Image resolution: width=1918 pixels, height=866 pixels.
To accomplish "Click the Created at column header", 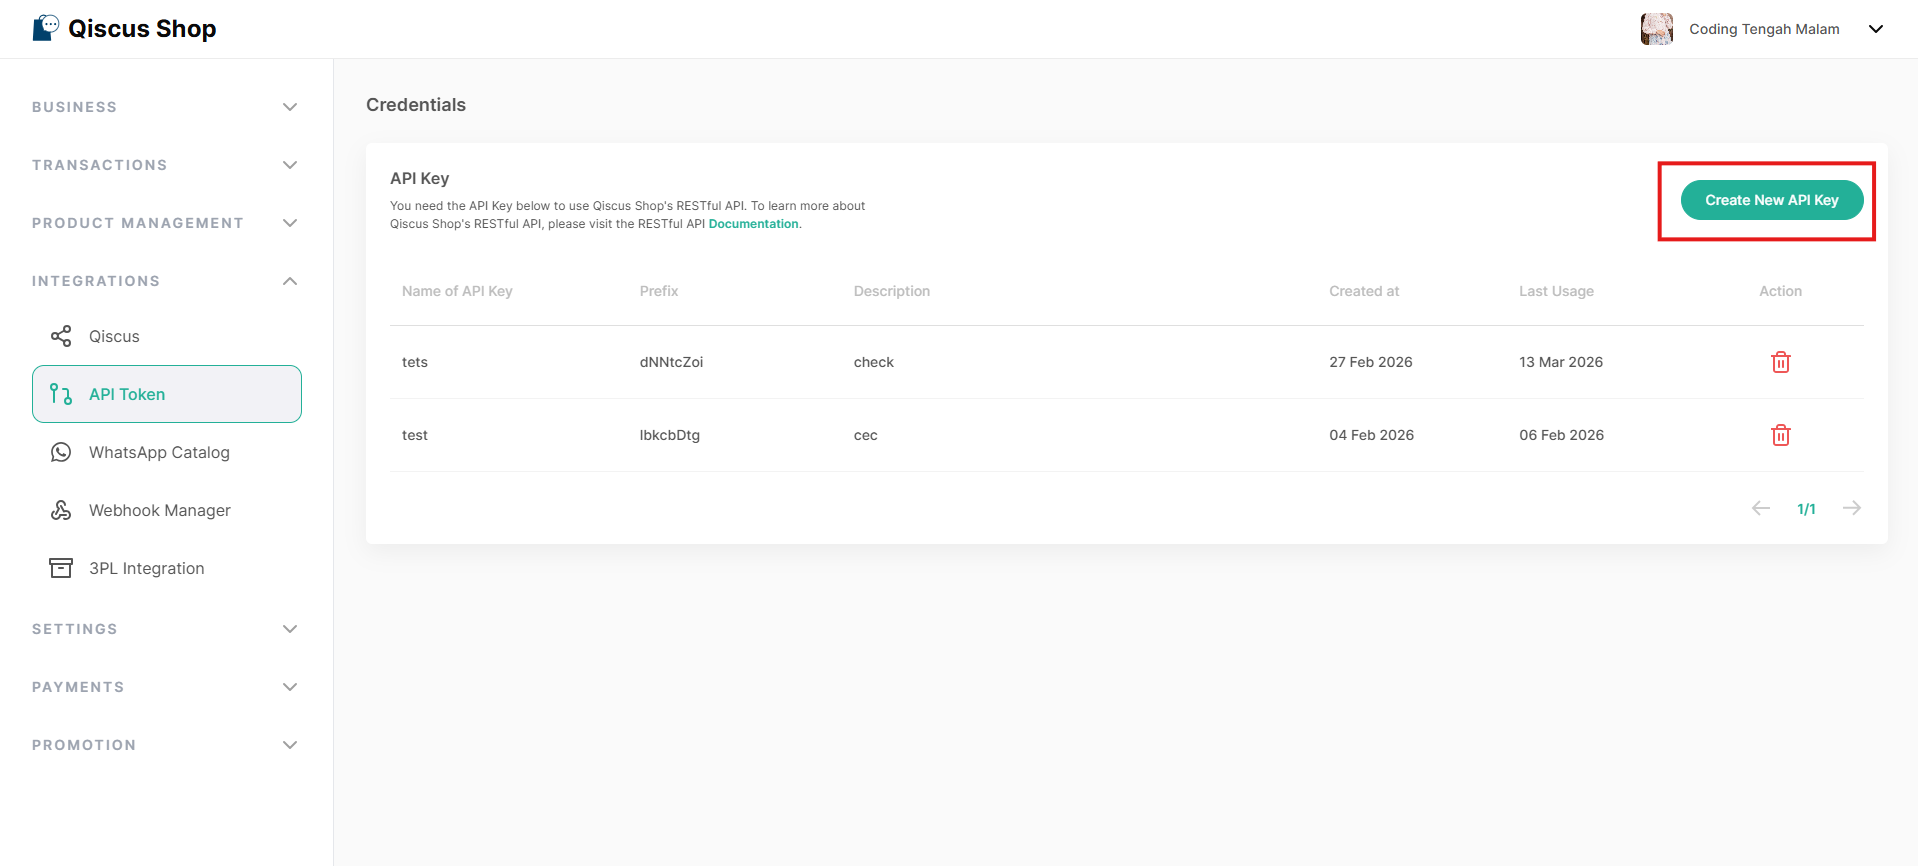I will coord(1364,291).
